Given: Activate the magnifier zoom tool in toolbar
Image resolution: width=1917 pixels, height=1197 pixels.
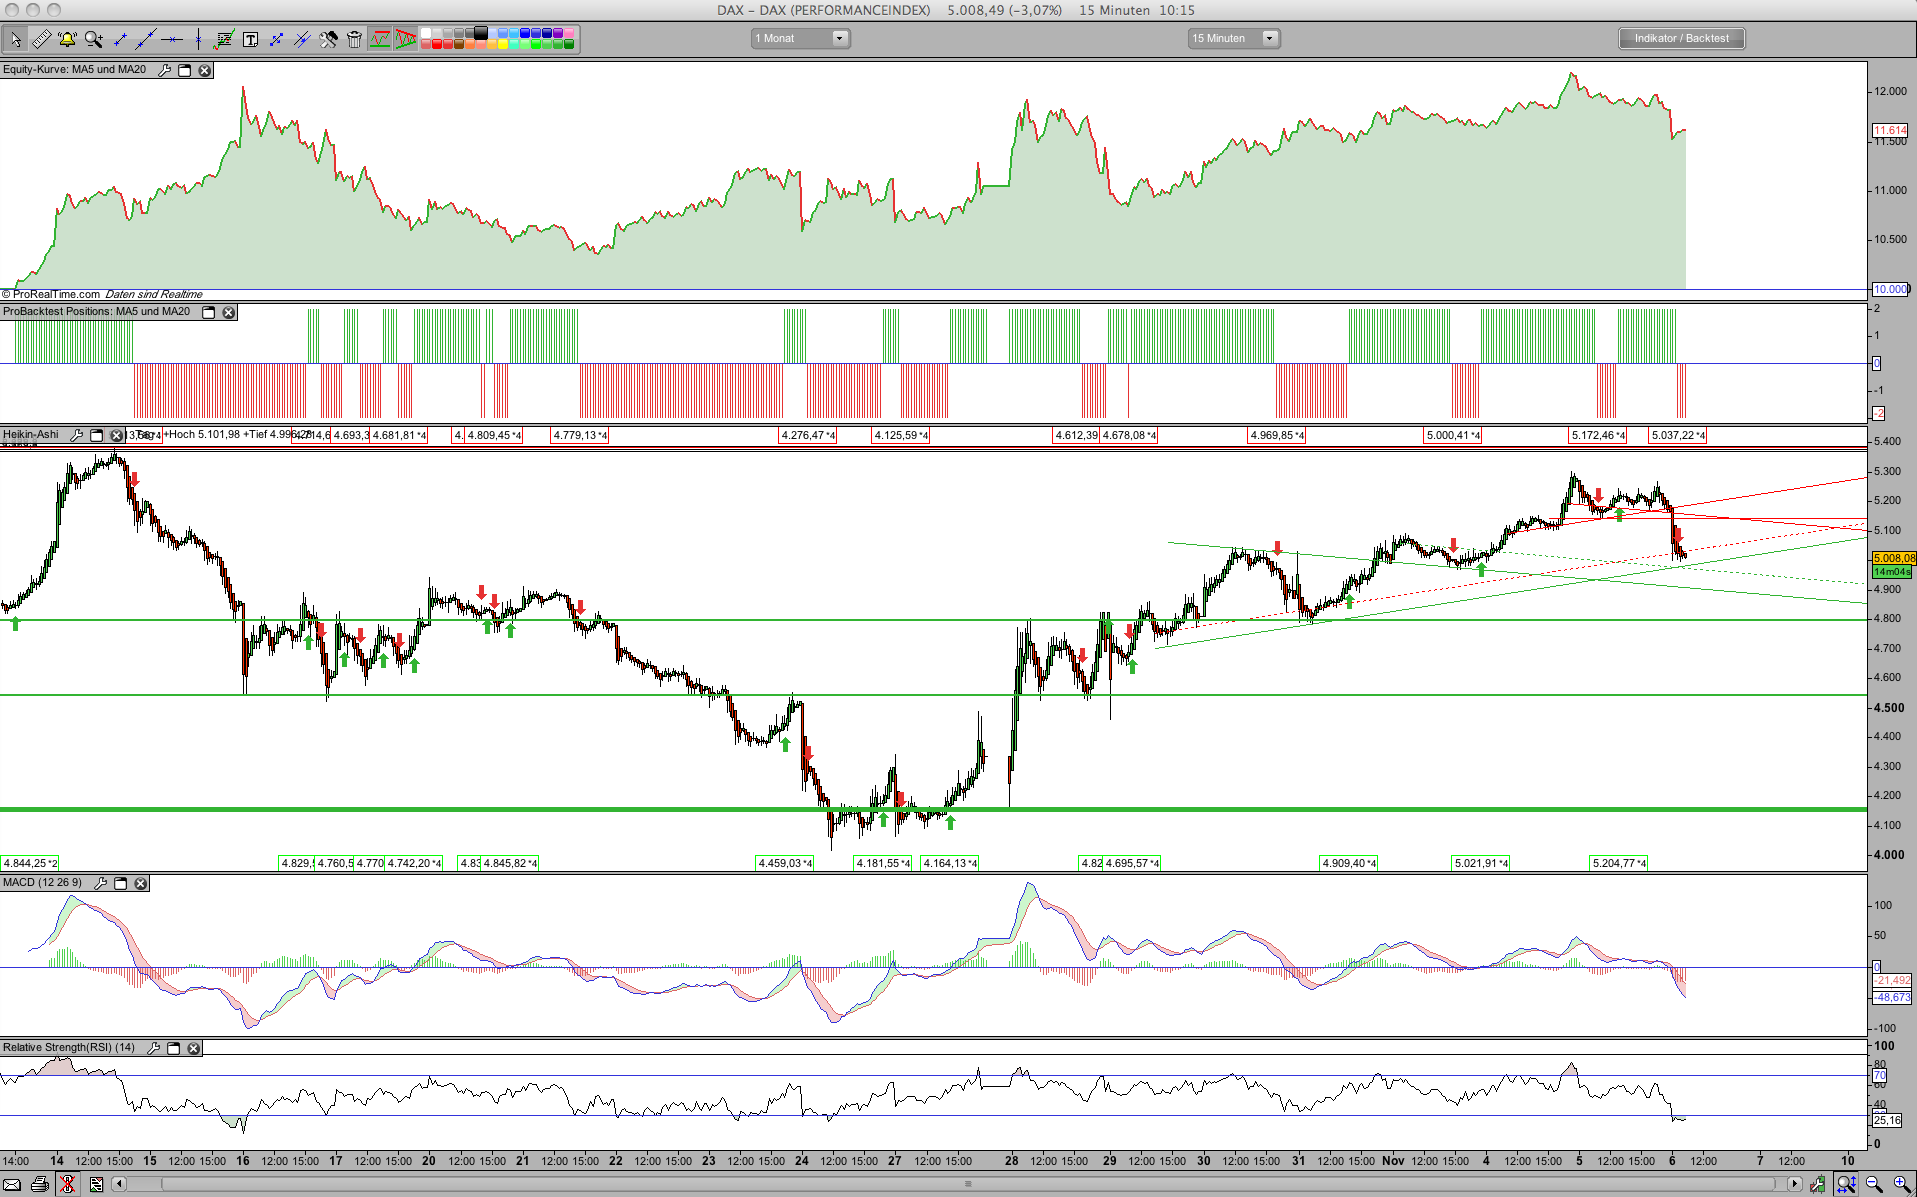Looking at the screenshot, I should 94,39.
